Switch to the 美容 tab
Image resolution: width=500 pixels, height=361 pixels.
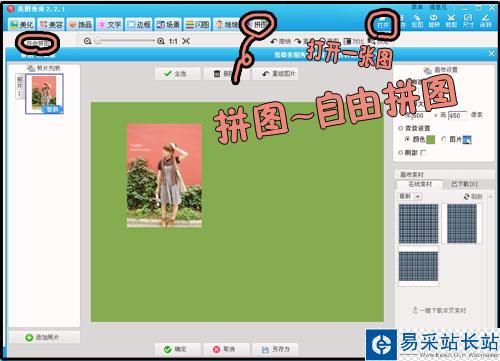pyautogui.click(x=51, y=24)
